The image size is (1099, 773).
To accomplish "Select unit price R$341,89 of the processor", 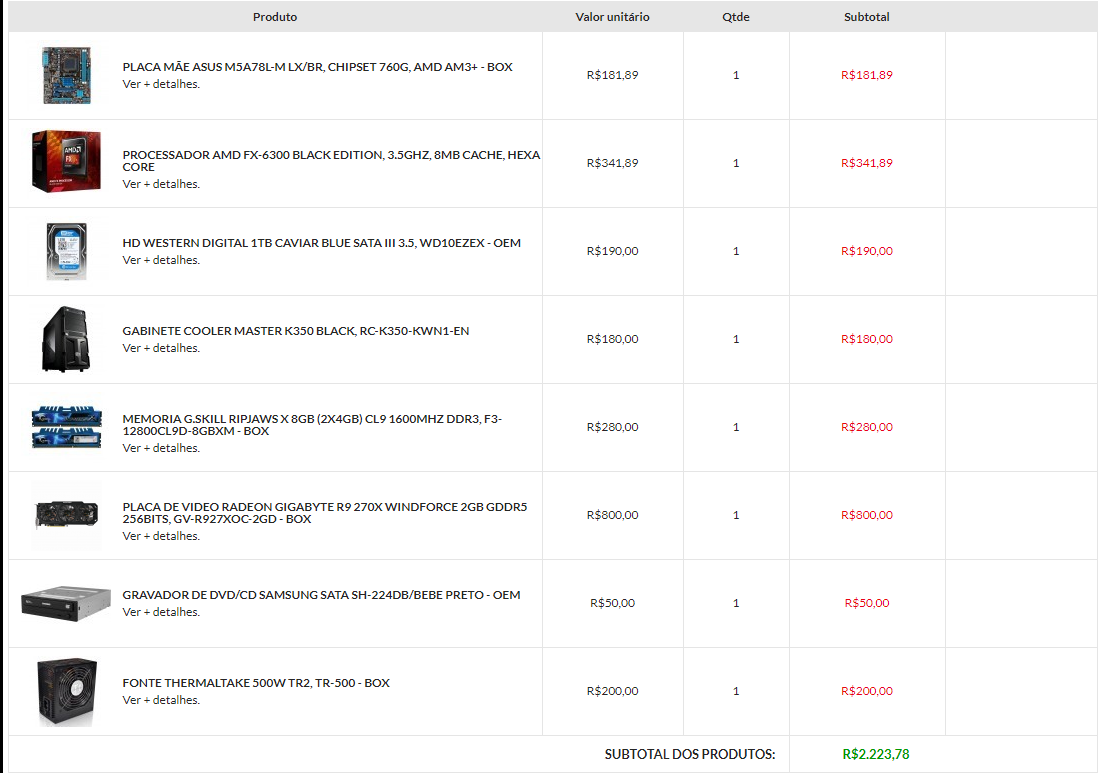I will [613, 163].
